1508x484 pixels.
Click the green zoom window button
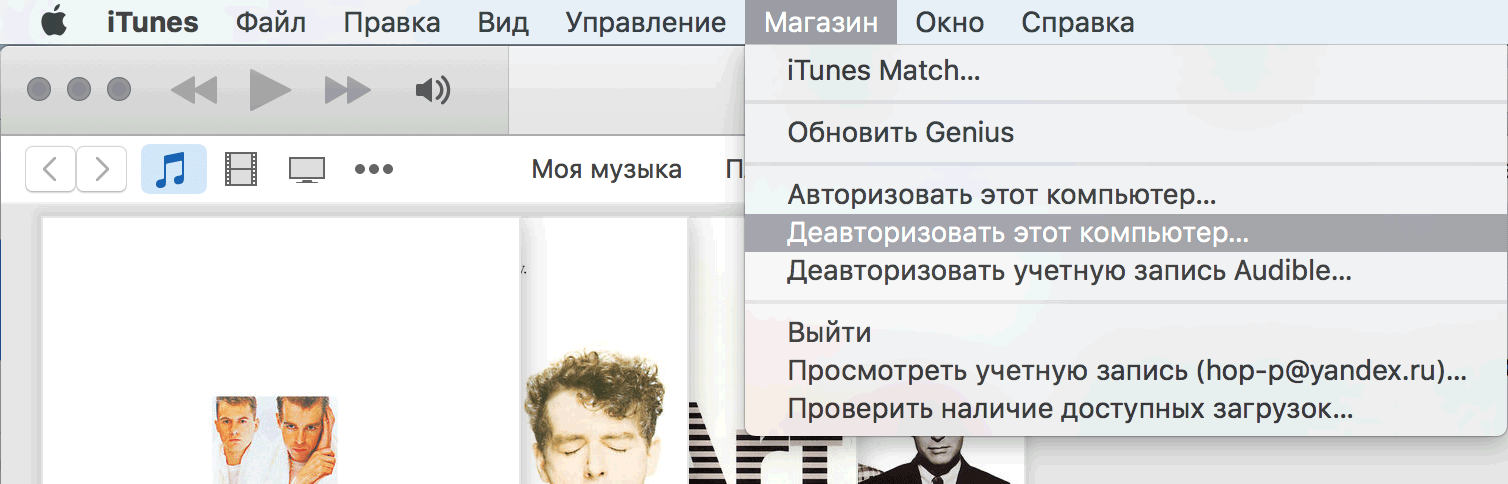(x=119, y=90)
